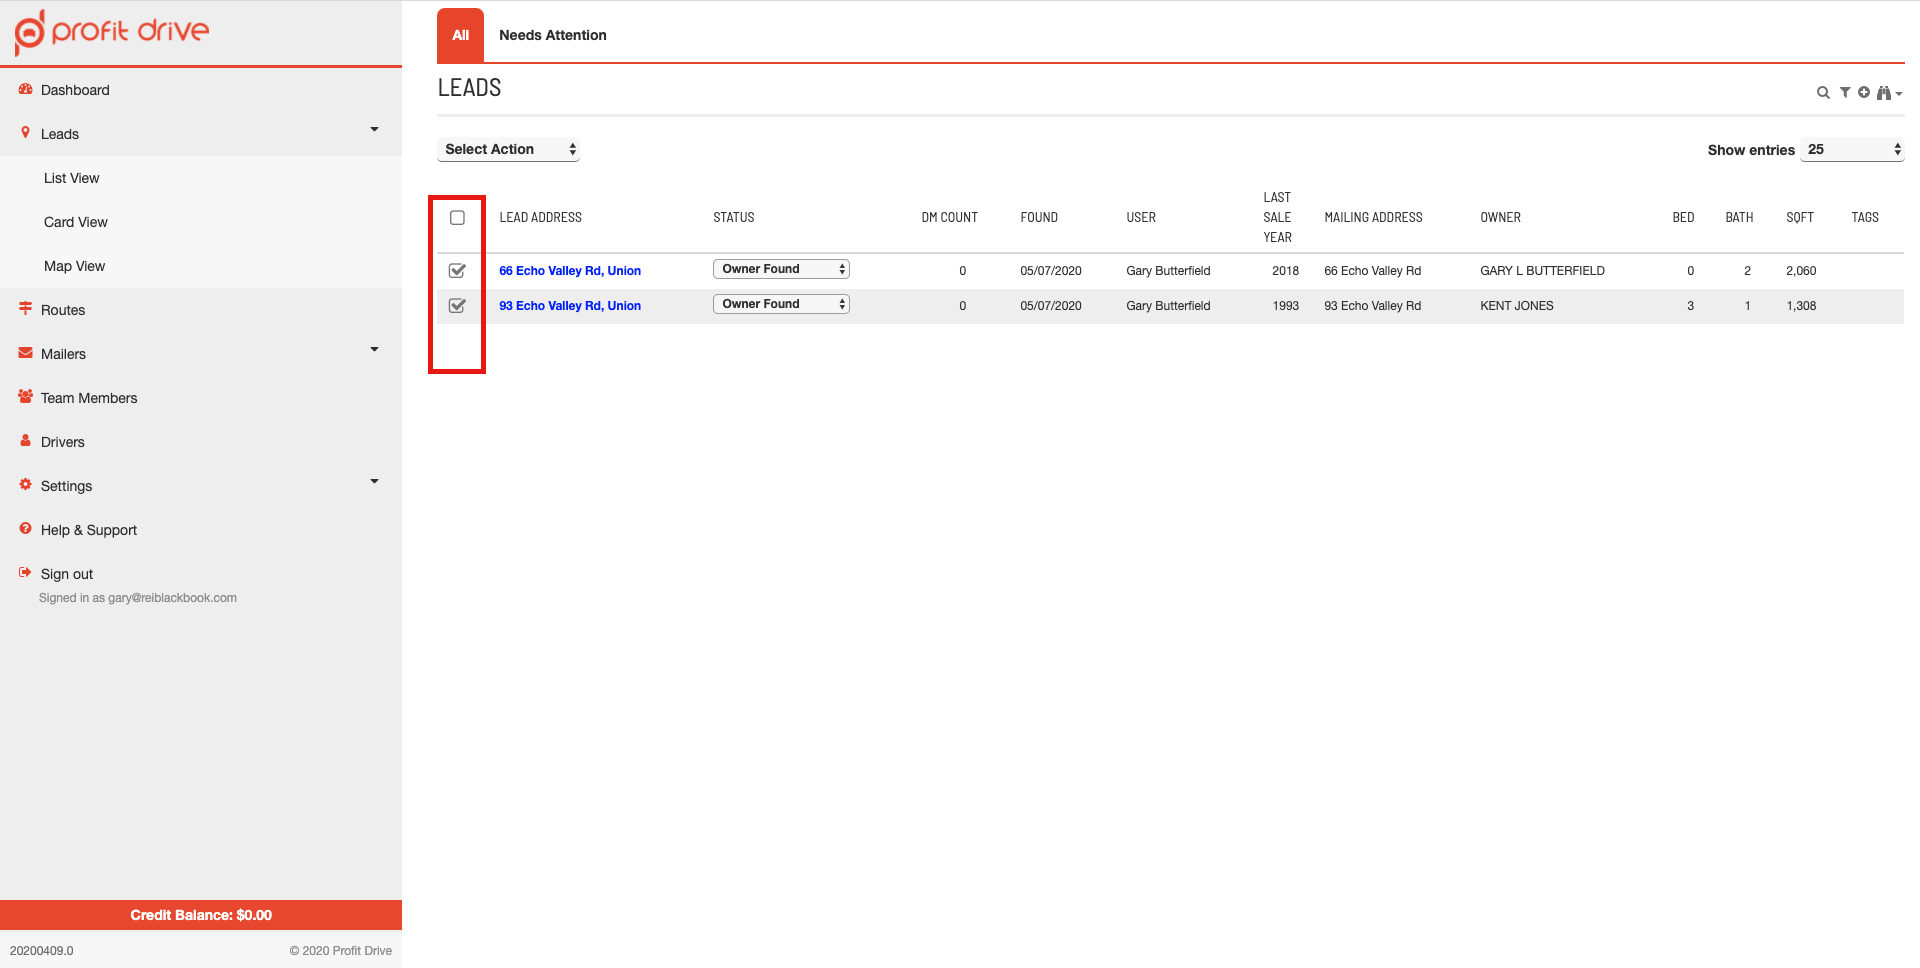Open the filter funnel icon
Viewport: 1920px width, 968px height.
click(1845, 92)
